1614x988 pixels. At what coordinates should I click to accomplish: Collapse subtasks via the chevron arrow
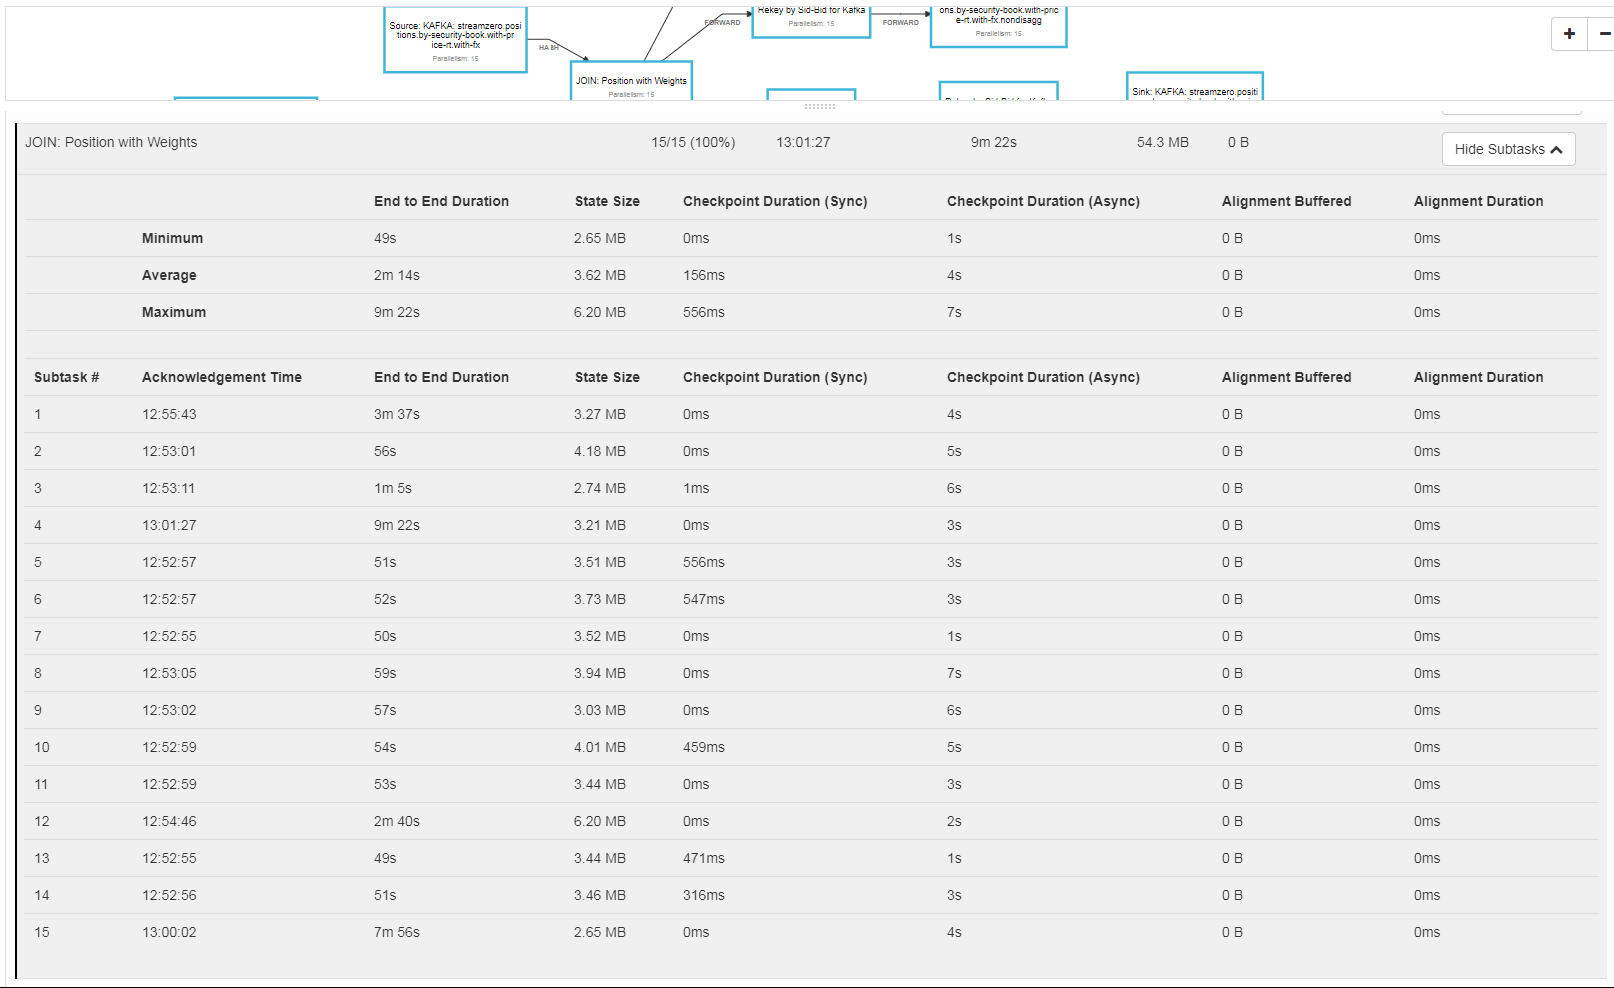point(1556,150)
